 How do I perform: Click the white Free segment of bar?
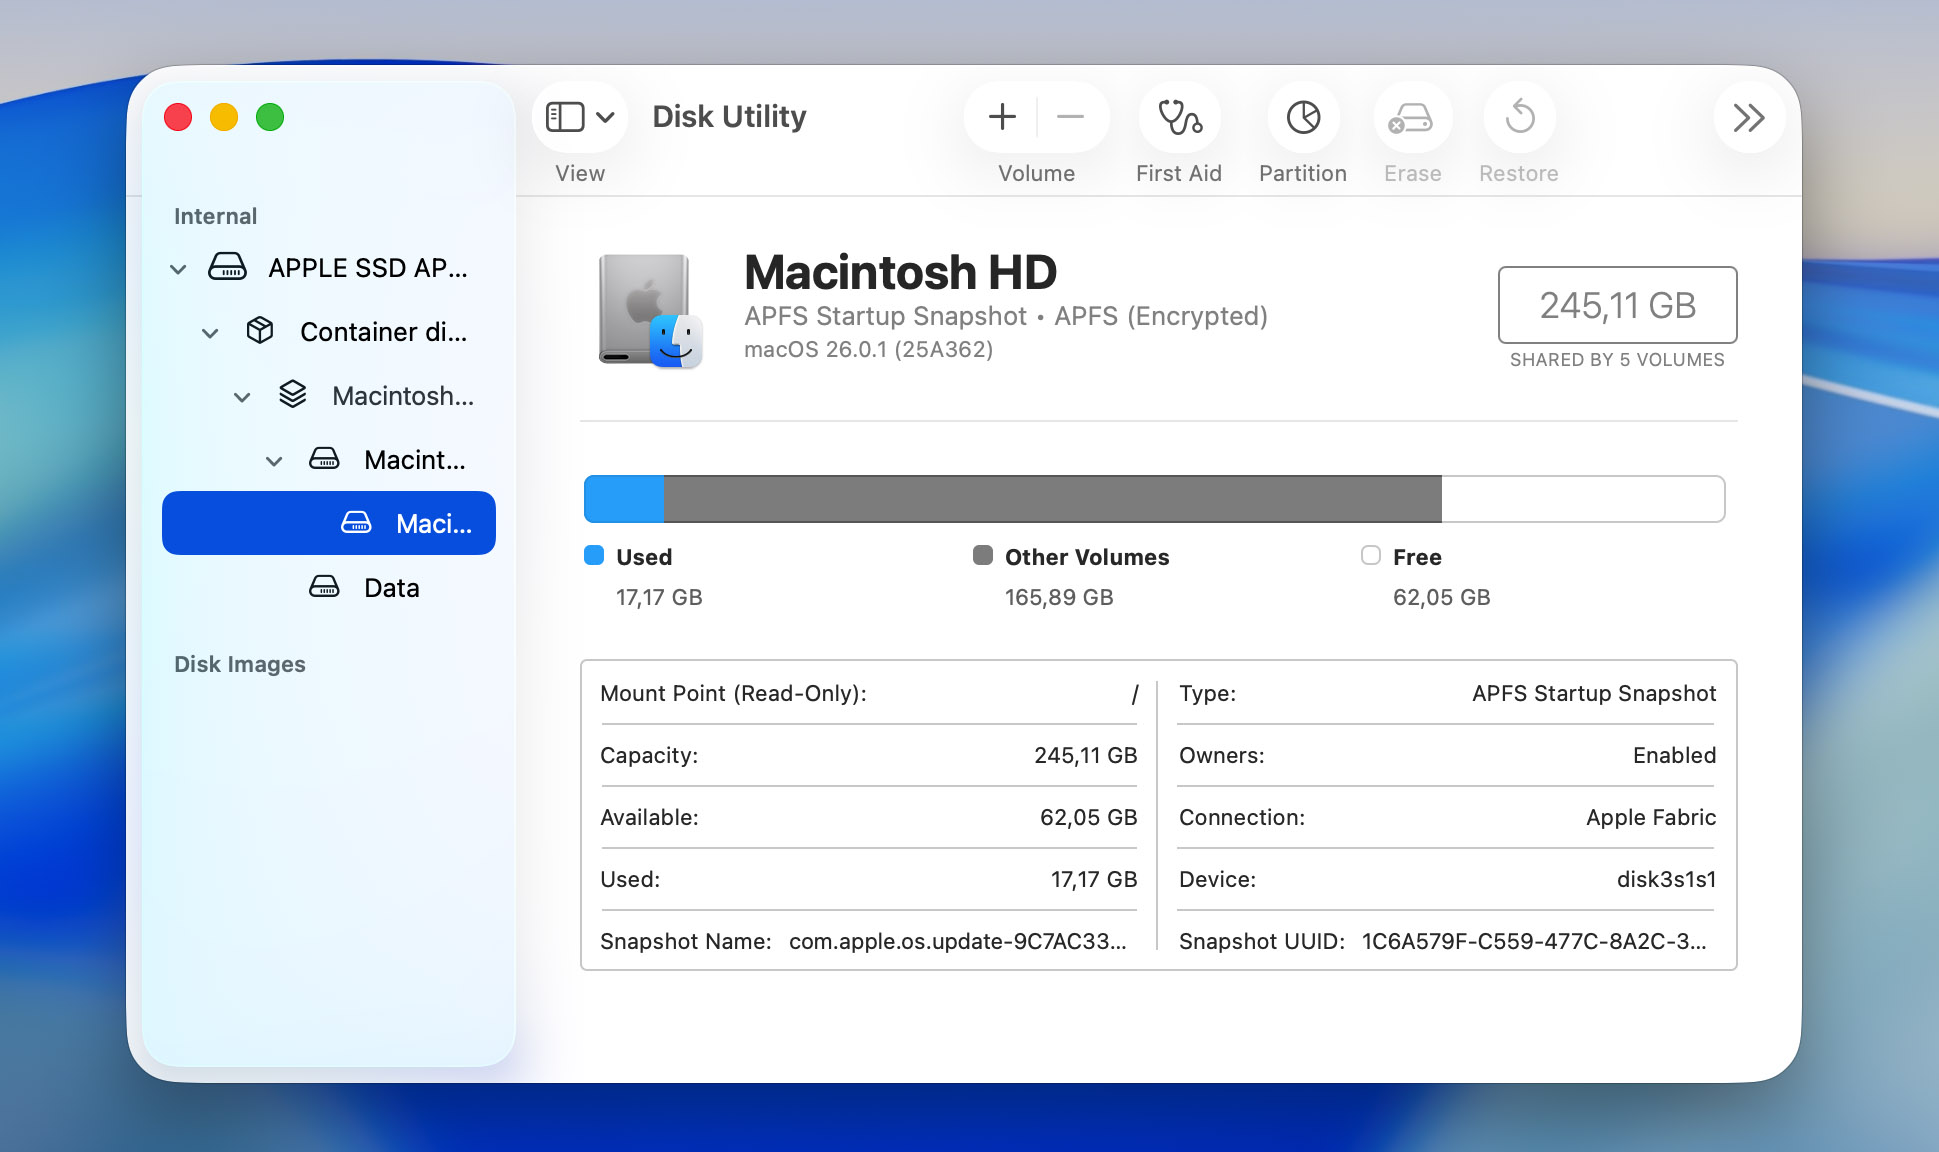point(1583,499)
